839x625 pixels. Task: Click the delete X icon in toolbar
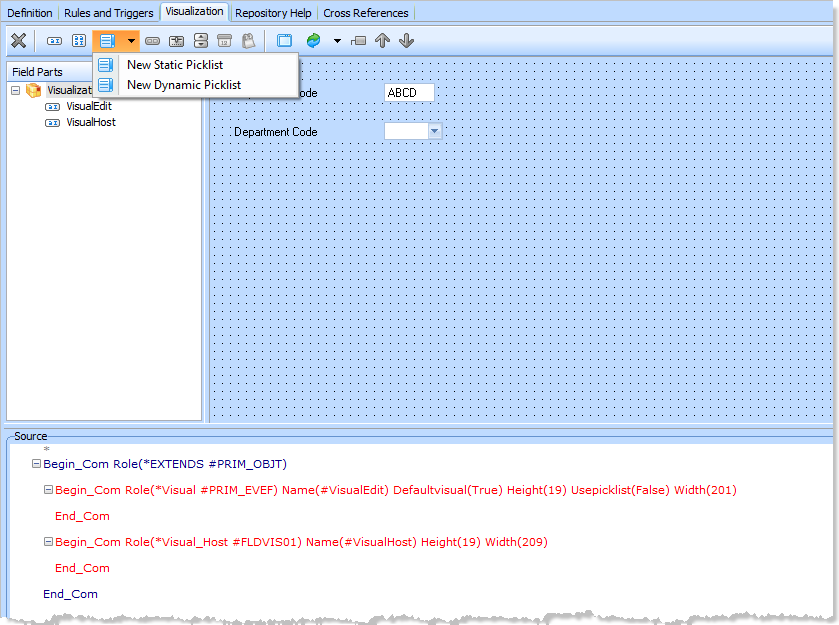pyautogui.click(x=18, y=41)
